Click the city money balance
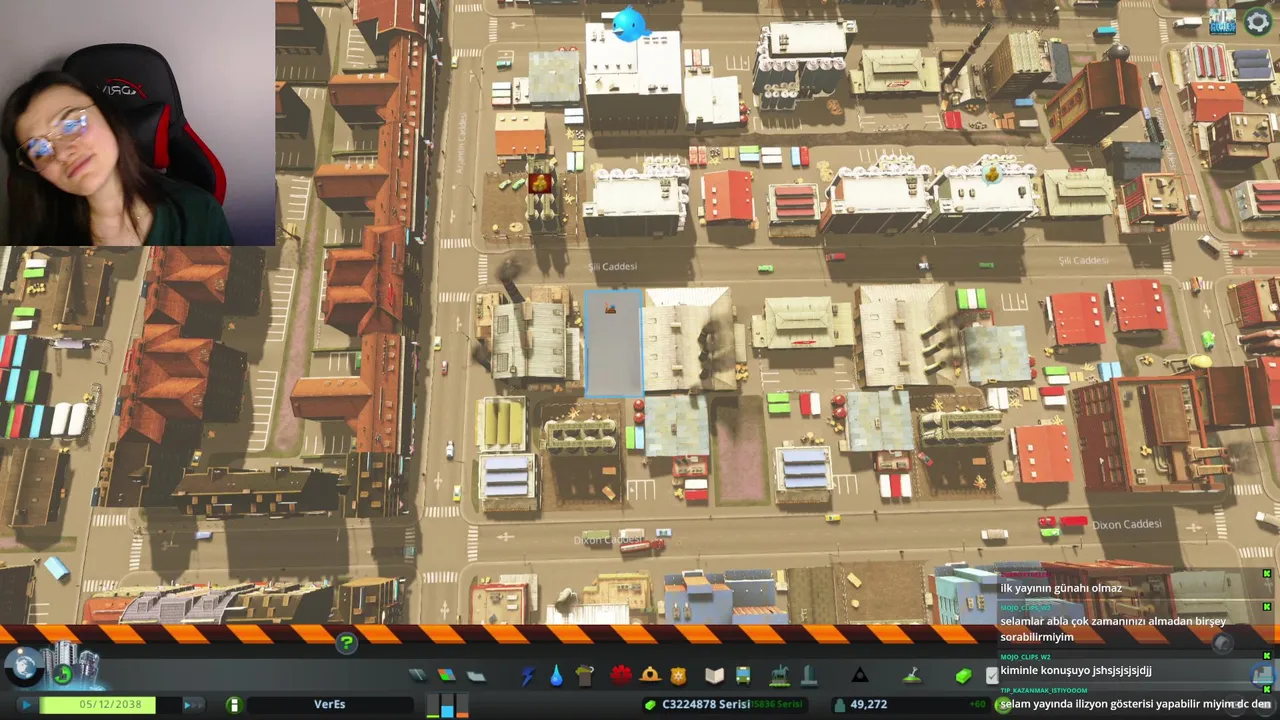Viewport: 1280px width, 720px height. tap(725, 704)
